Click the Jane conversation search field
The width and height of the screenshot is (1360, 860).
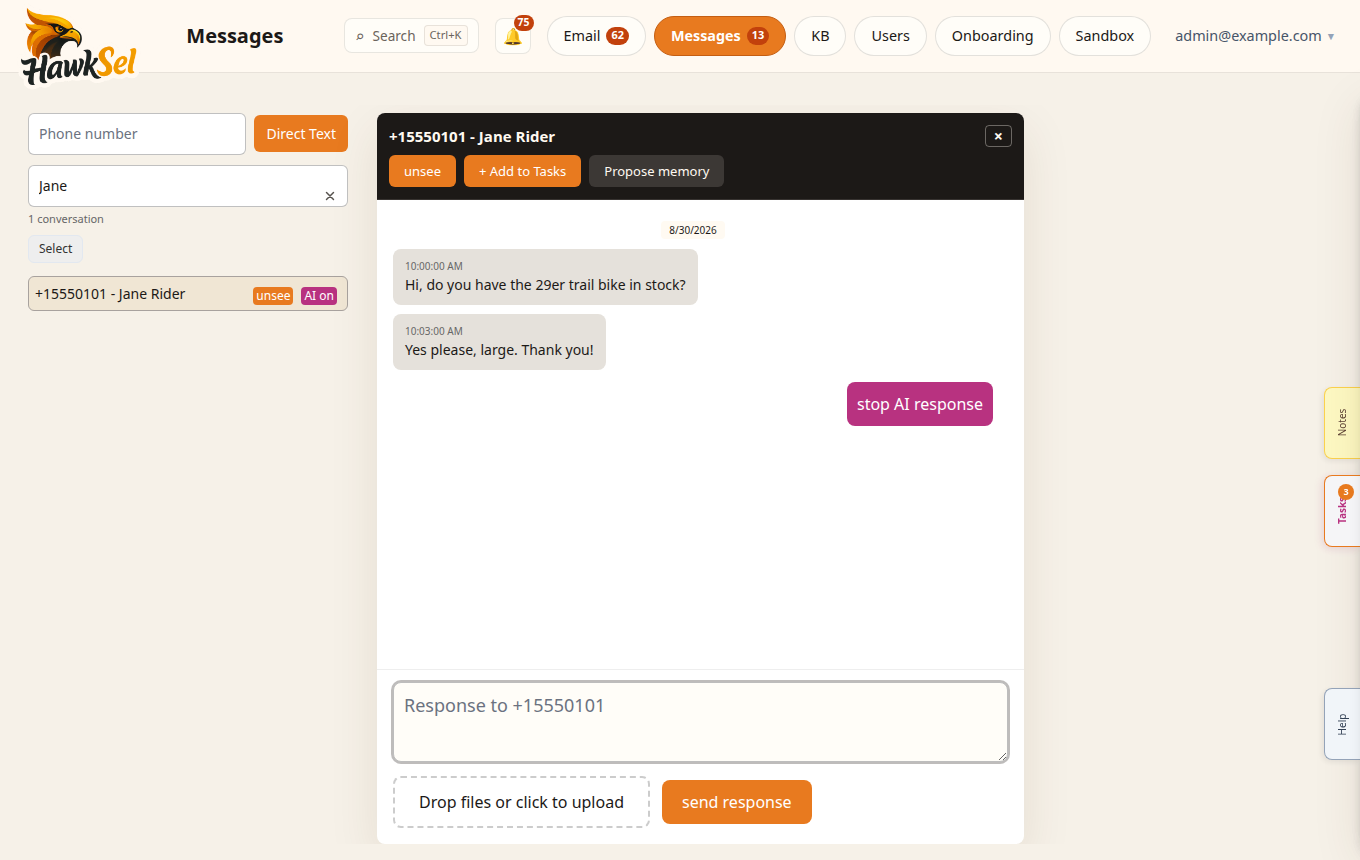point(188,186)
